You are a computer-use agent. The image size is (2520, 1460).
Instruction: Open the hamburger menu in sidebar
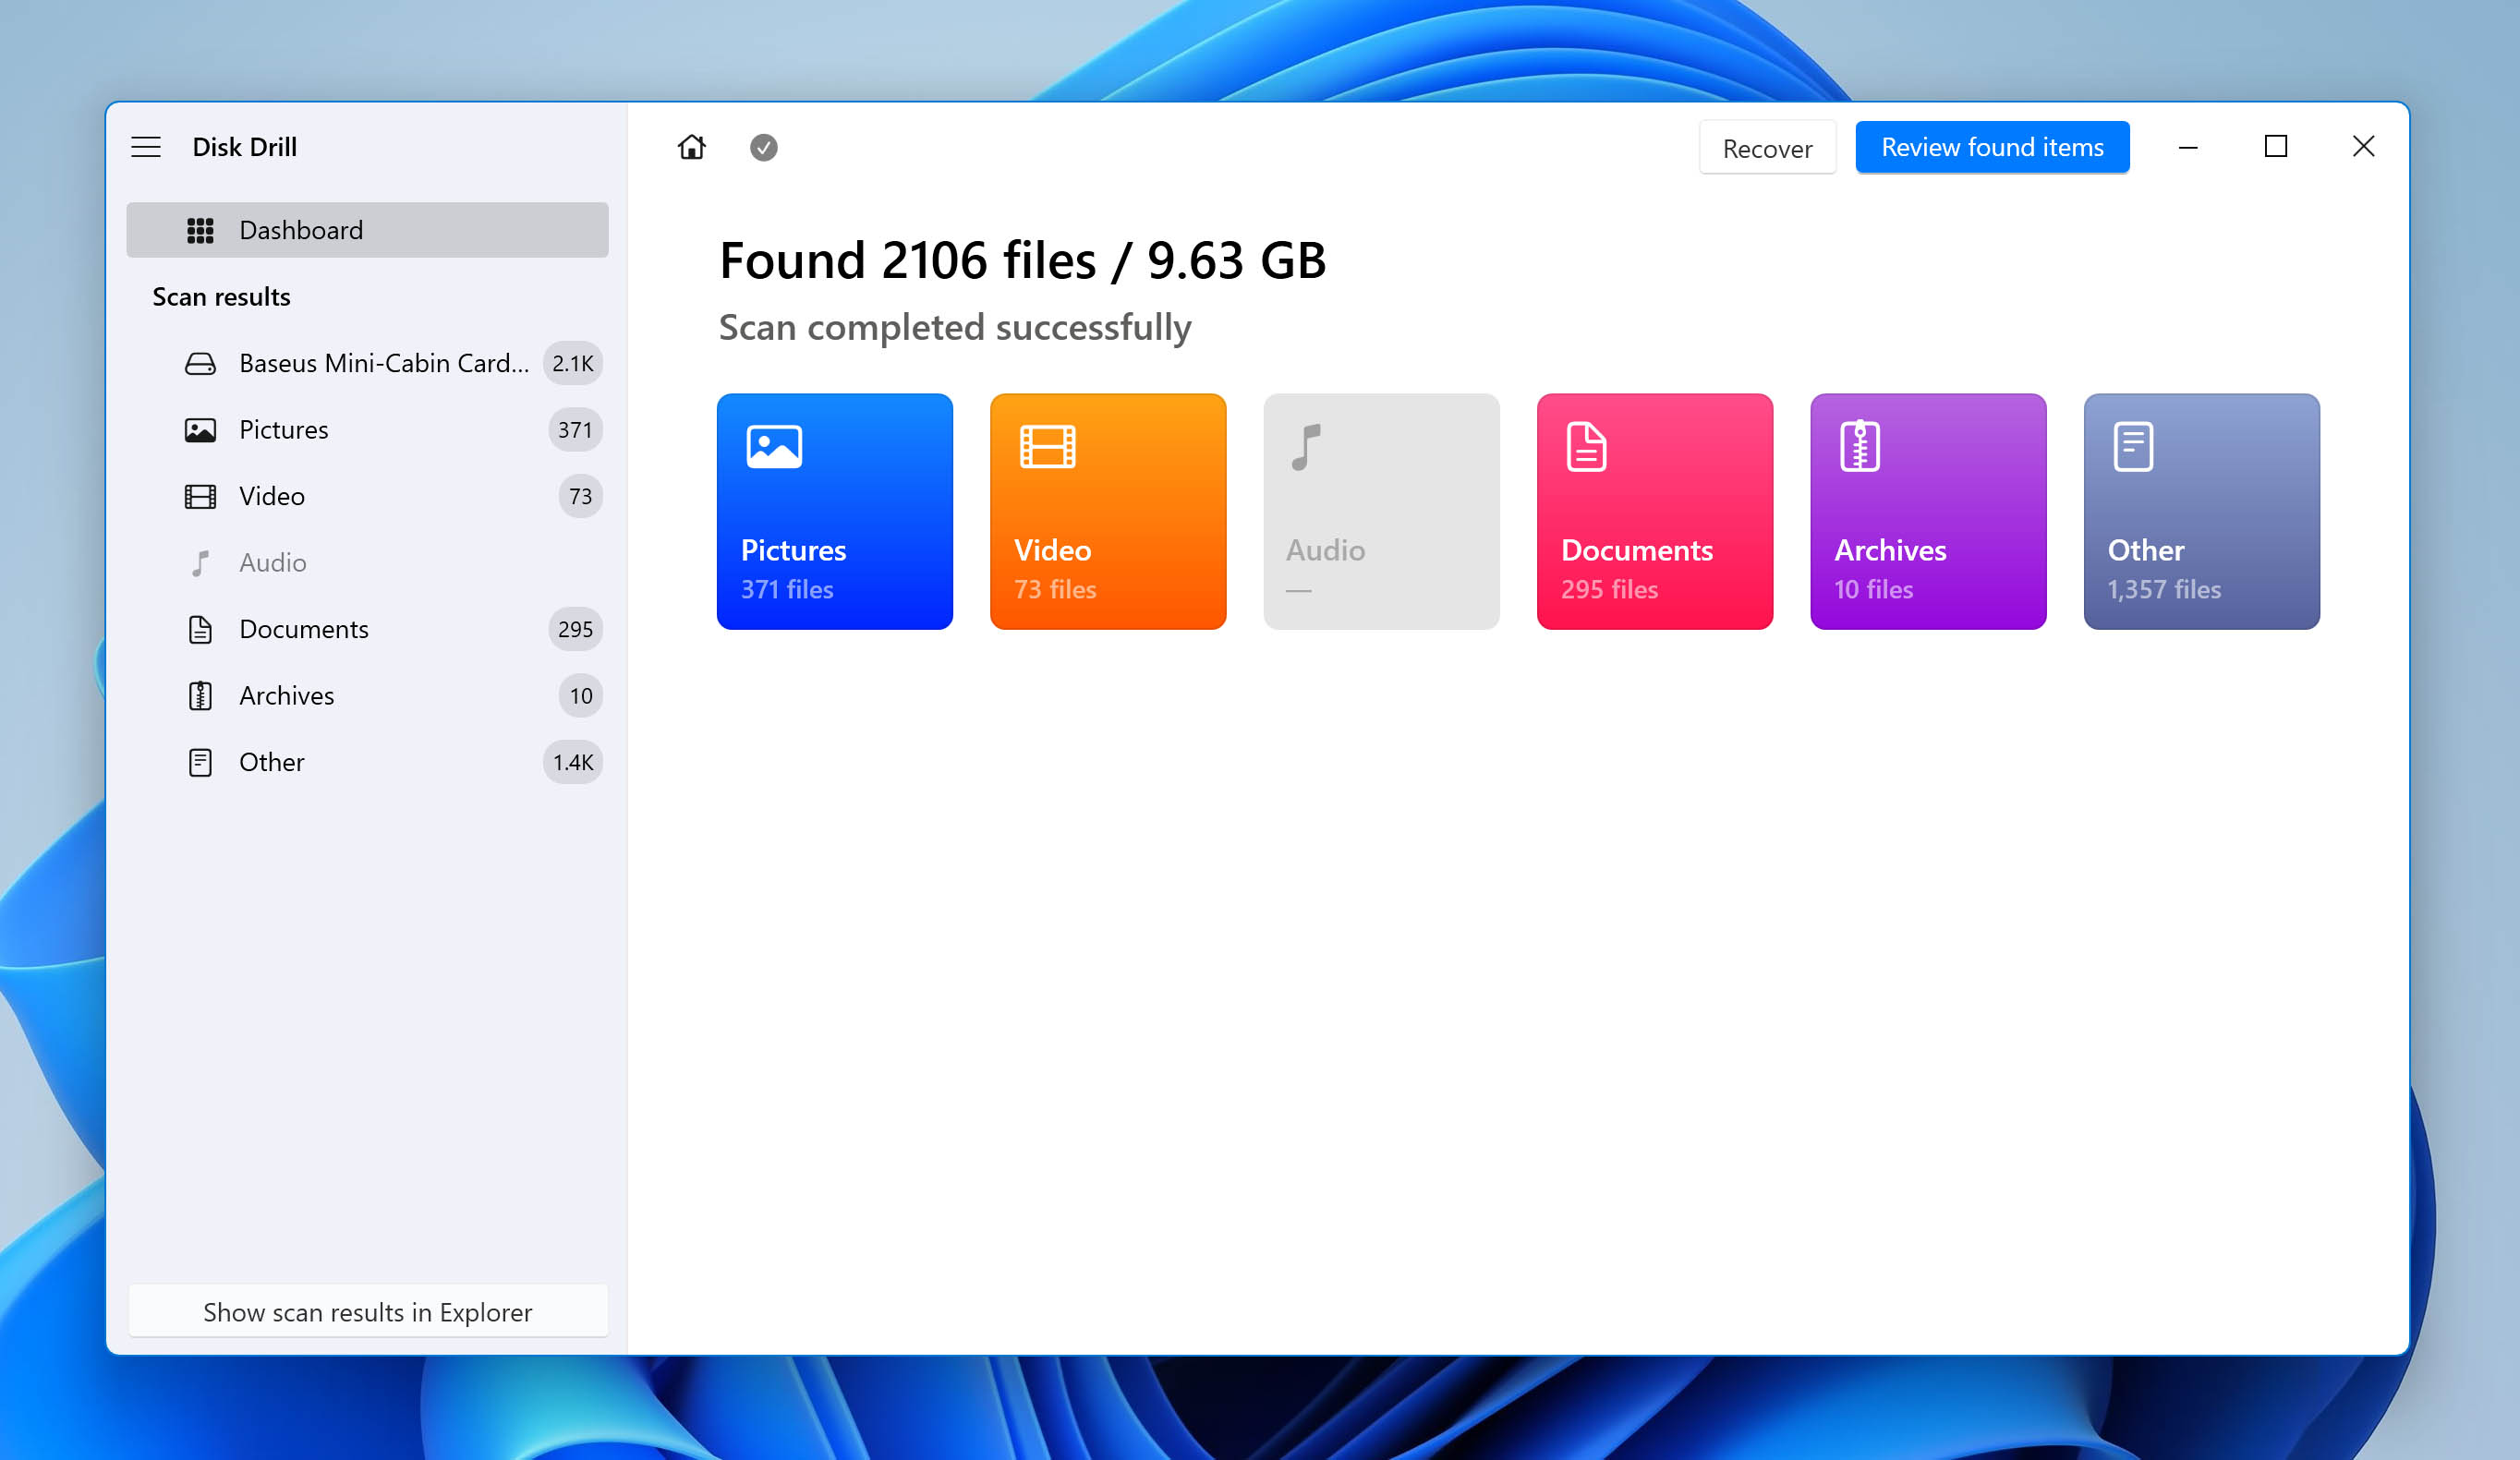coord(146,146)
